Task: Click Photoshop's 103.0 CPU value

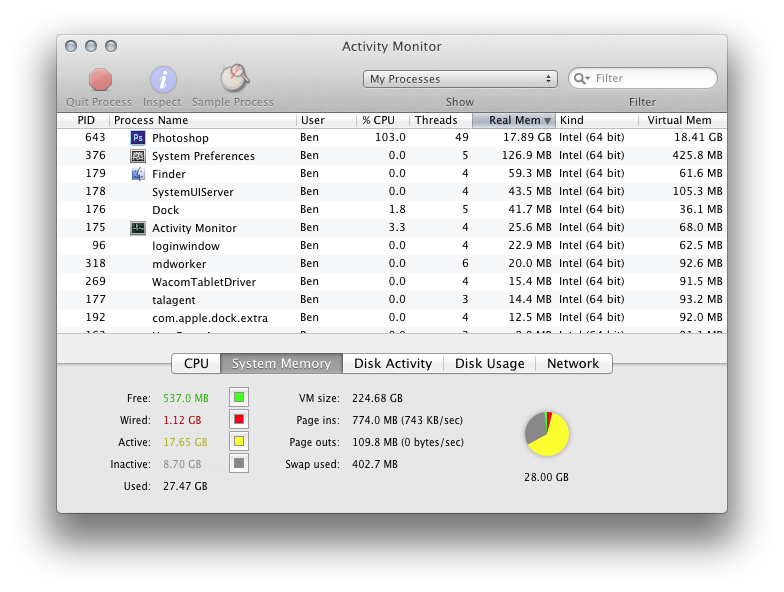Action: [x=390, y=137]
